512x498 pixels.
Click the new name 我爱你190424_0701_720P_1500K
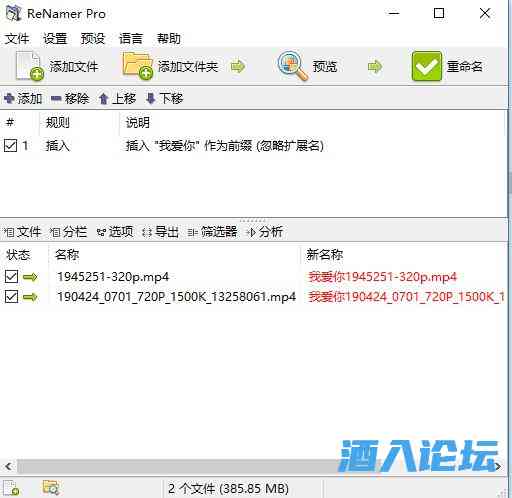coord(406,297)
